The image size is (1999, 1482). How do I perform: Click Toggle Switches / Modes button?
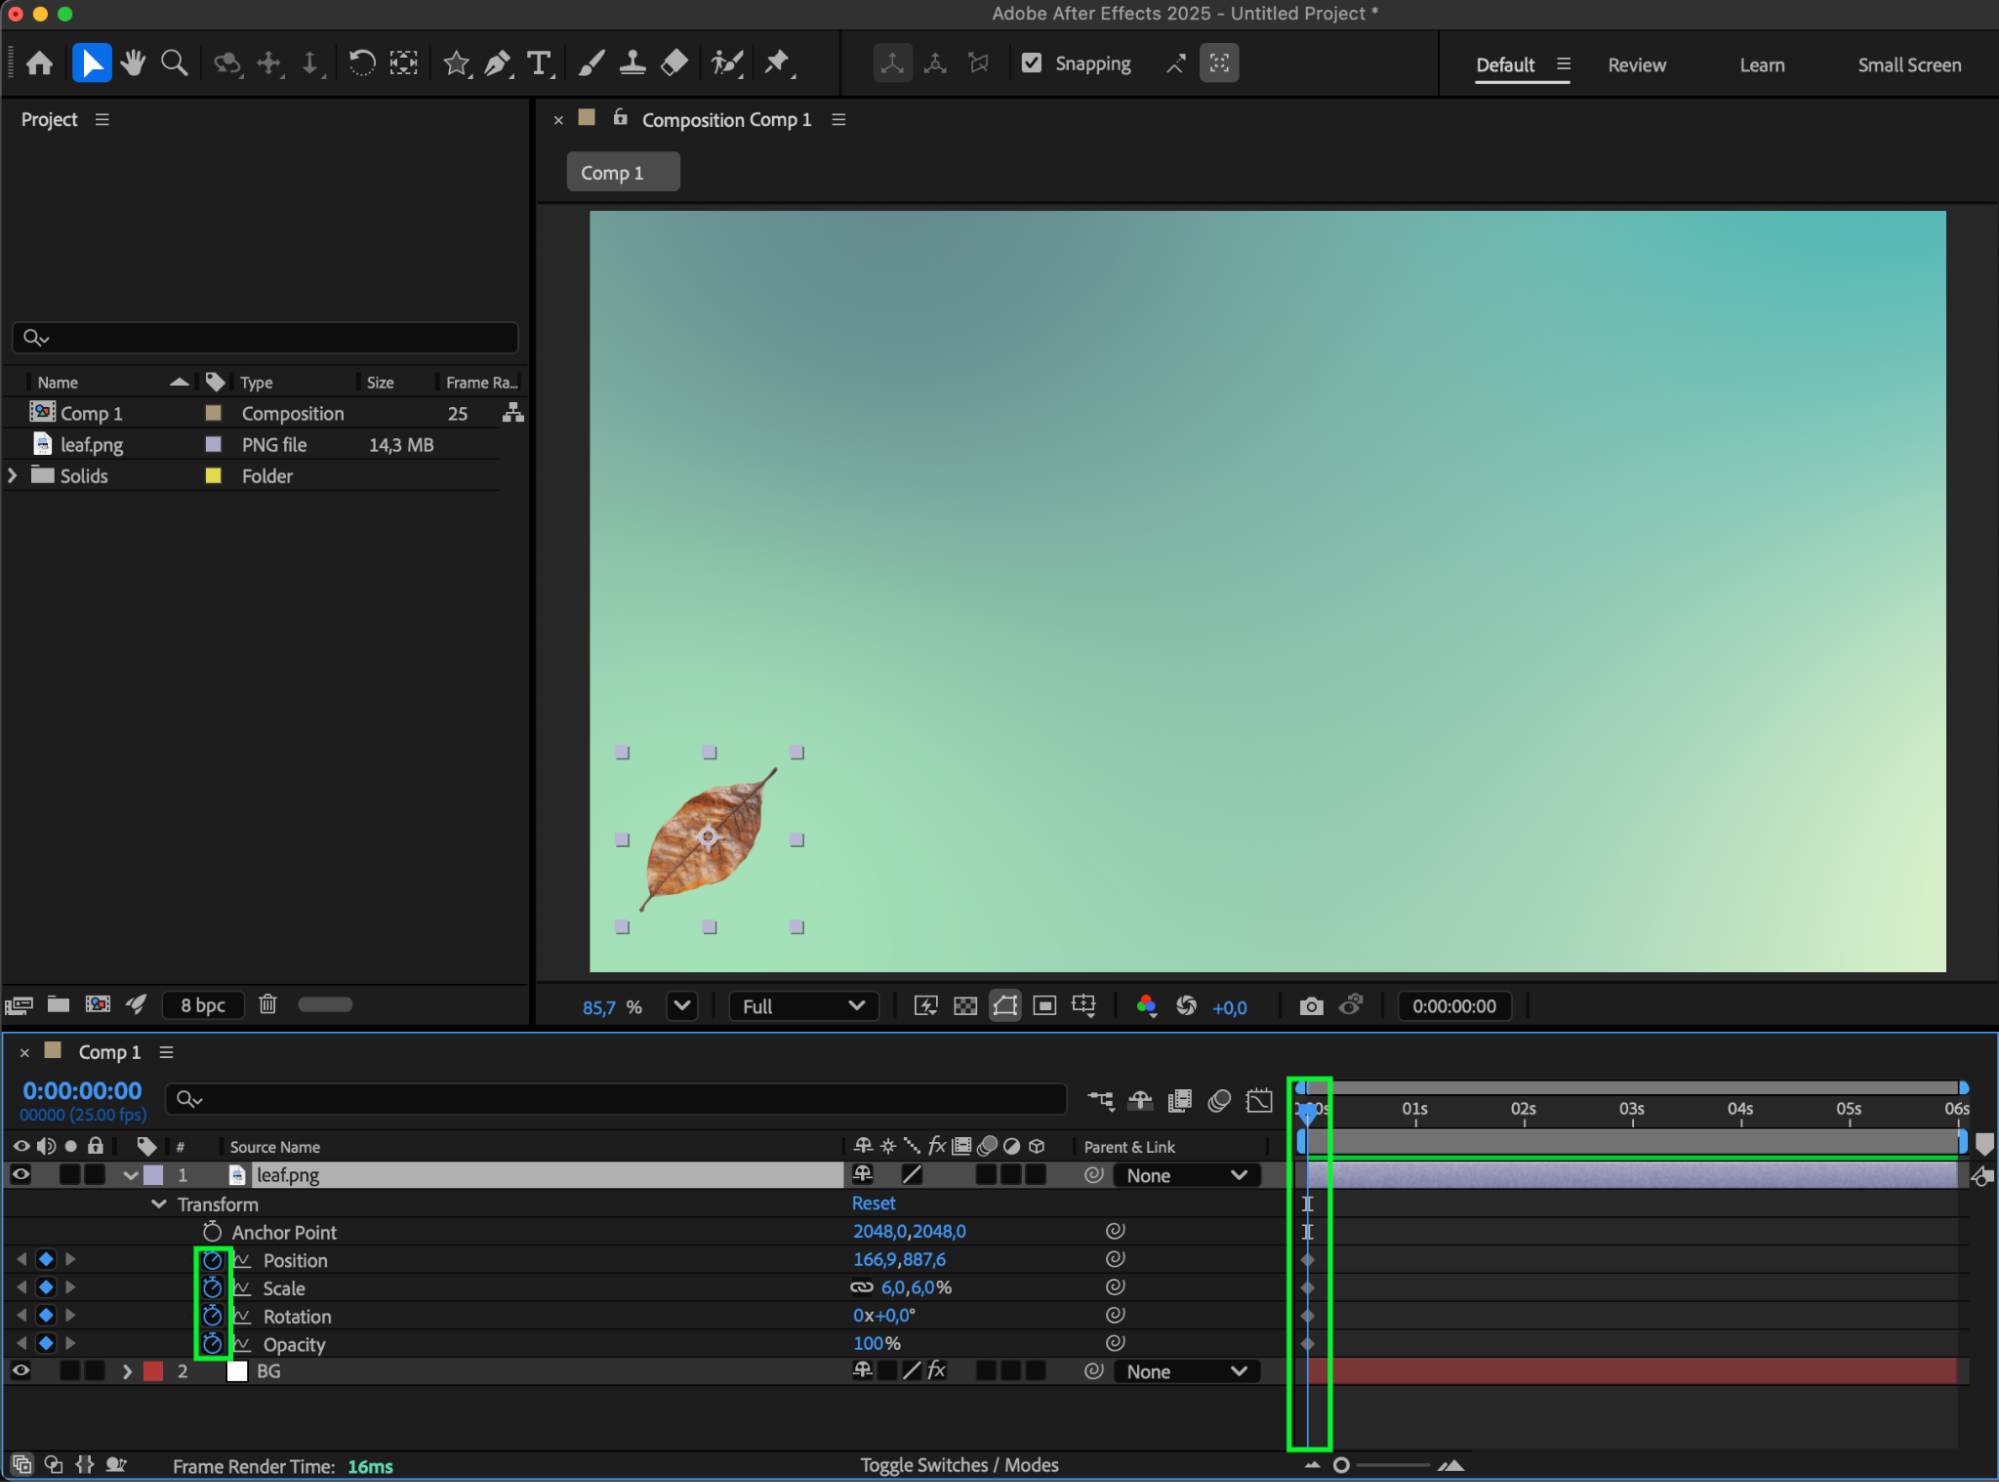pyautogui.click(x=959, y=1465)
